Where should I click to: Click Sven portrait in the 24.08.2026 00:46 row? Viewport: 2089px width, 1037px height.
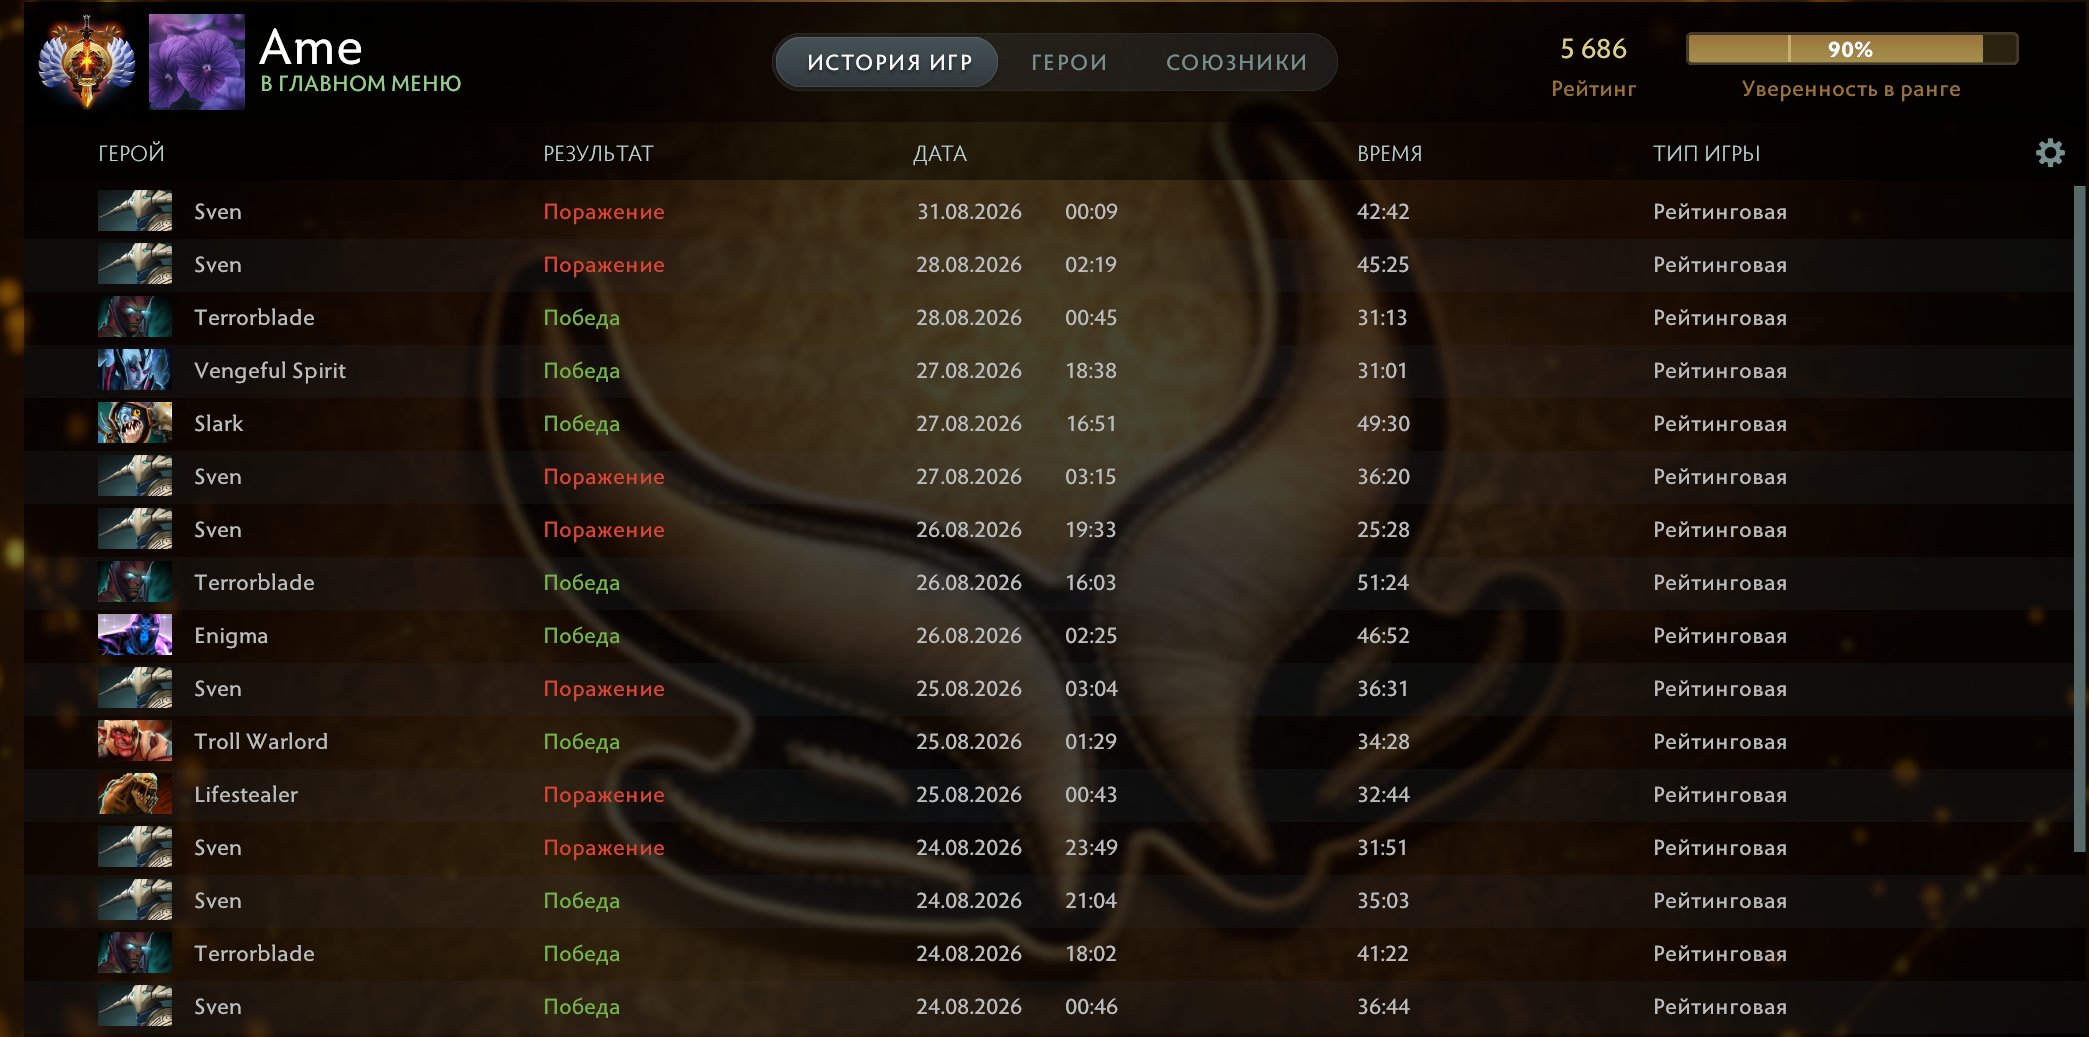[135, 1006]
